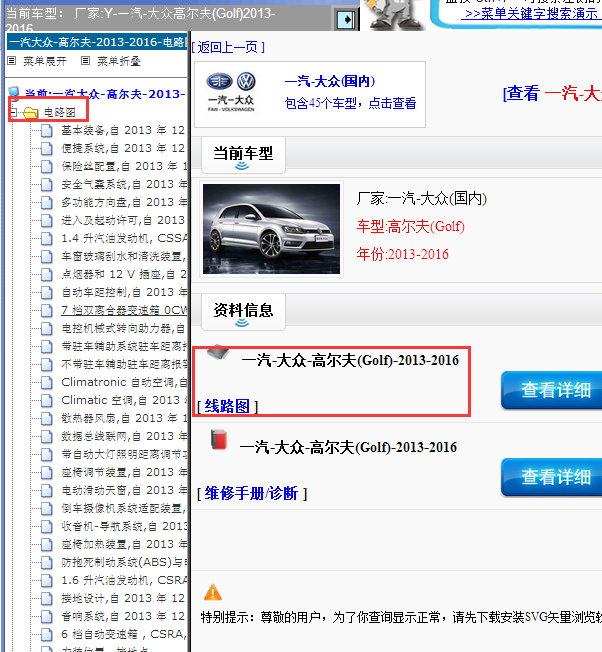Click document icon beside 基本装备

(x=47, y=131)
